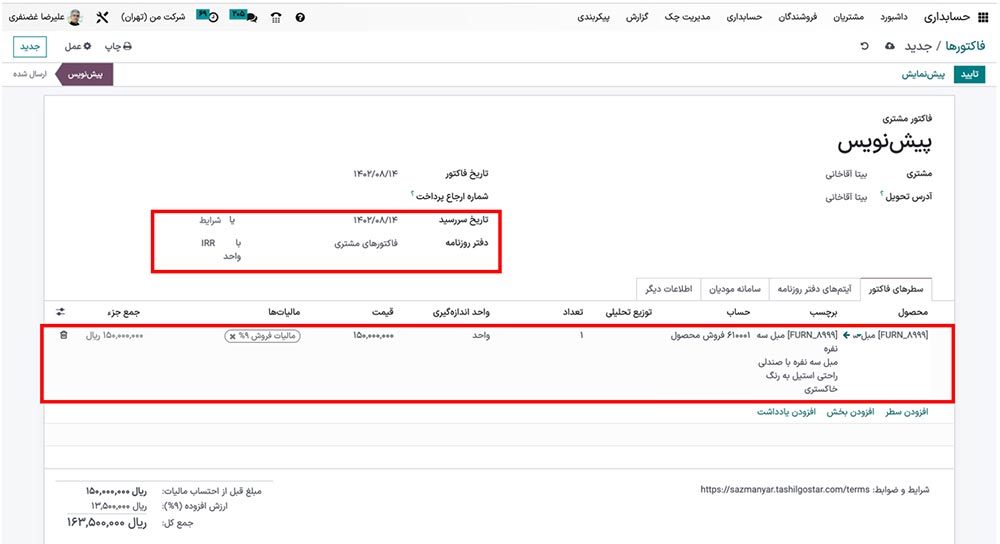
Task: Open the terms URL sazmanyar.tashilgostar.com link
Action: (x=784, y=490)
